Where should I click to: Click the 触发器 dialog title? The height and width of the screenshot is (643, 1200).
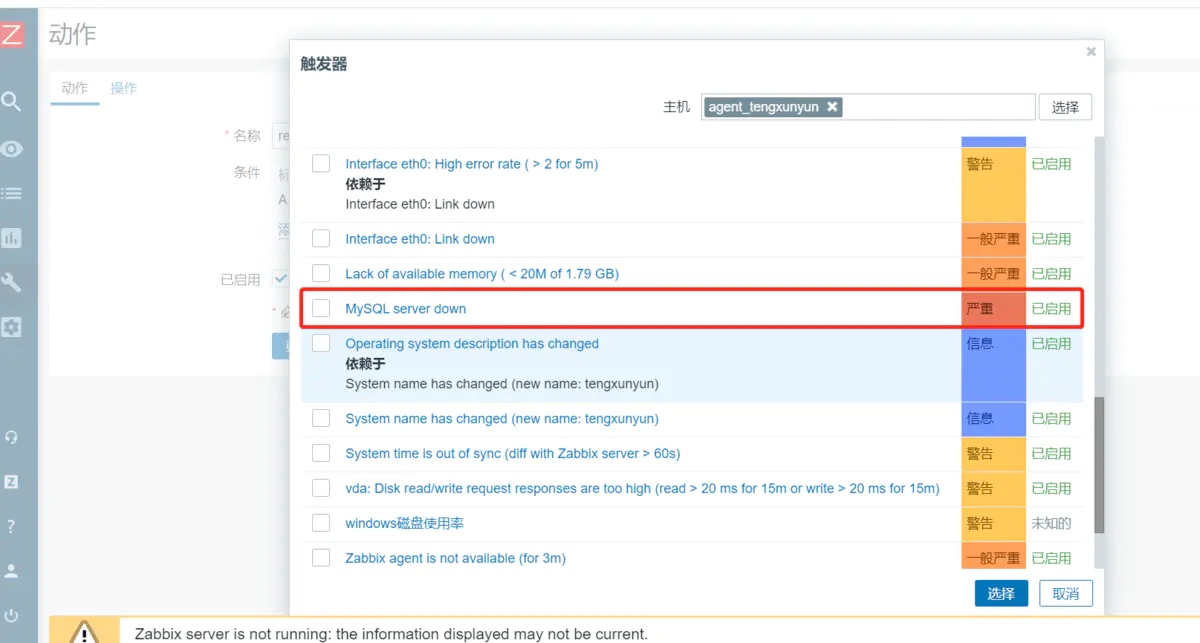click(x=324, y=64)
